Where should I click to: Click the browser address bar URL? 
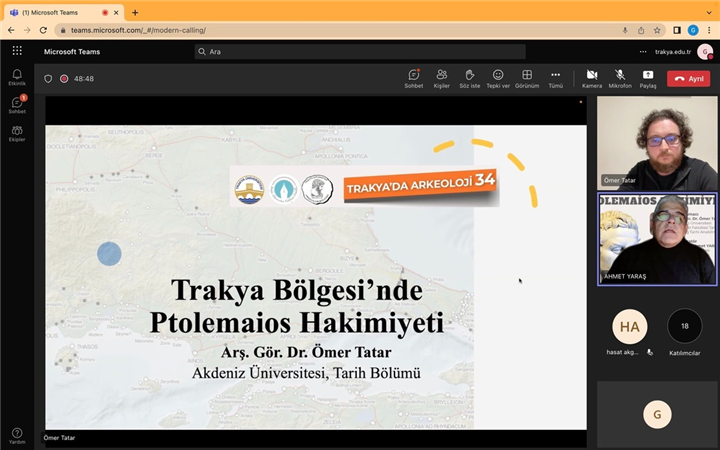coord(138,30)
